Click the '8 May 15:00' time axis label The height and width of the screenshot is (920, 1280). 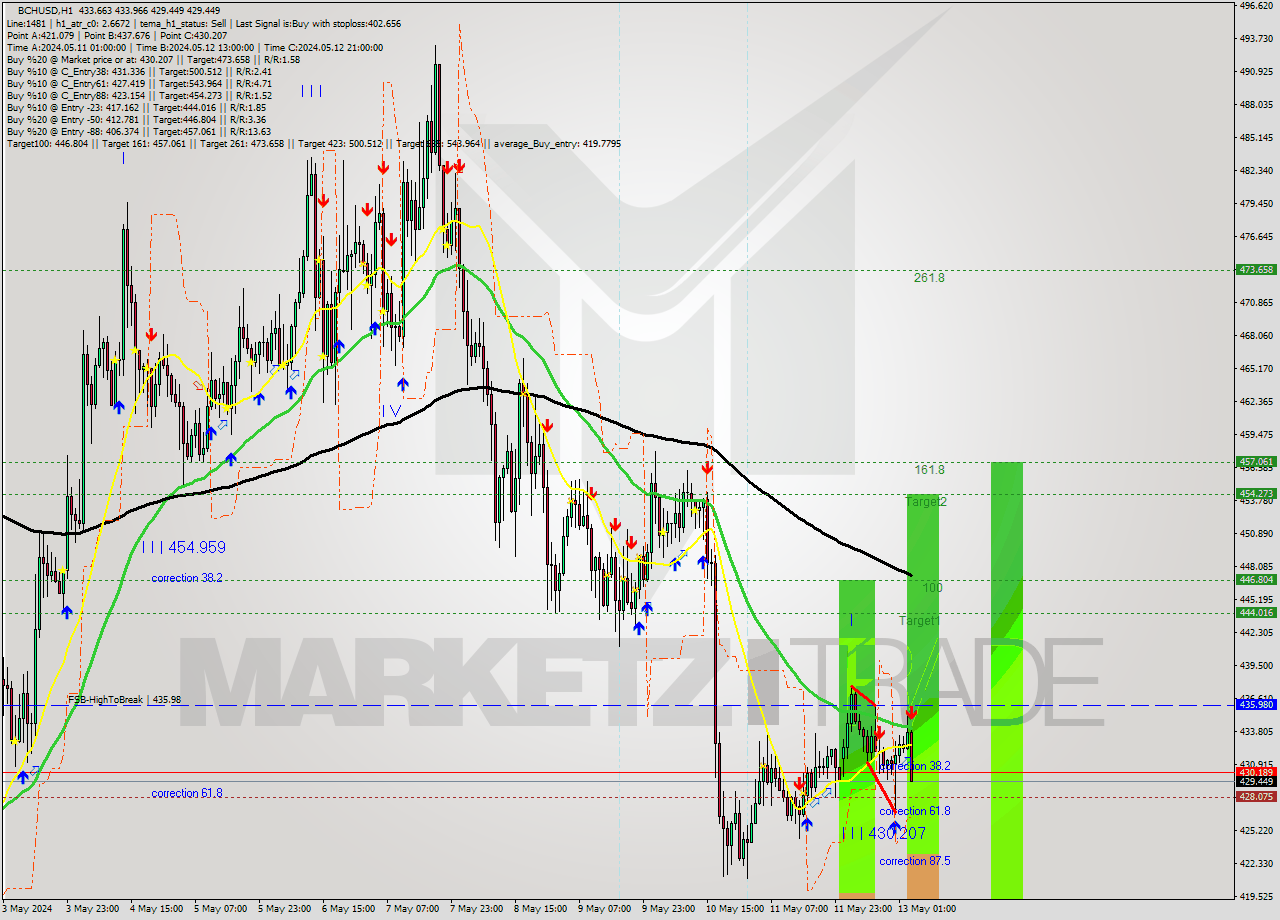[540, 909]
